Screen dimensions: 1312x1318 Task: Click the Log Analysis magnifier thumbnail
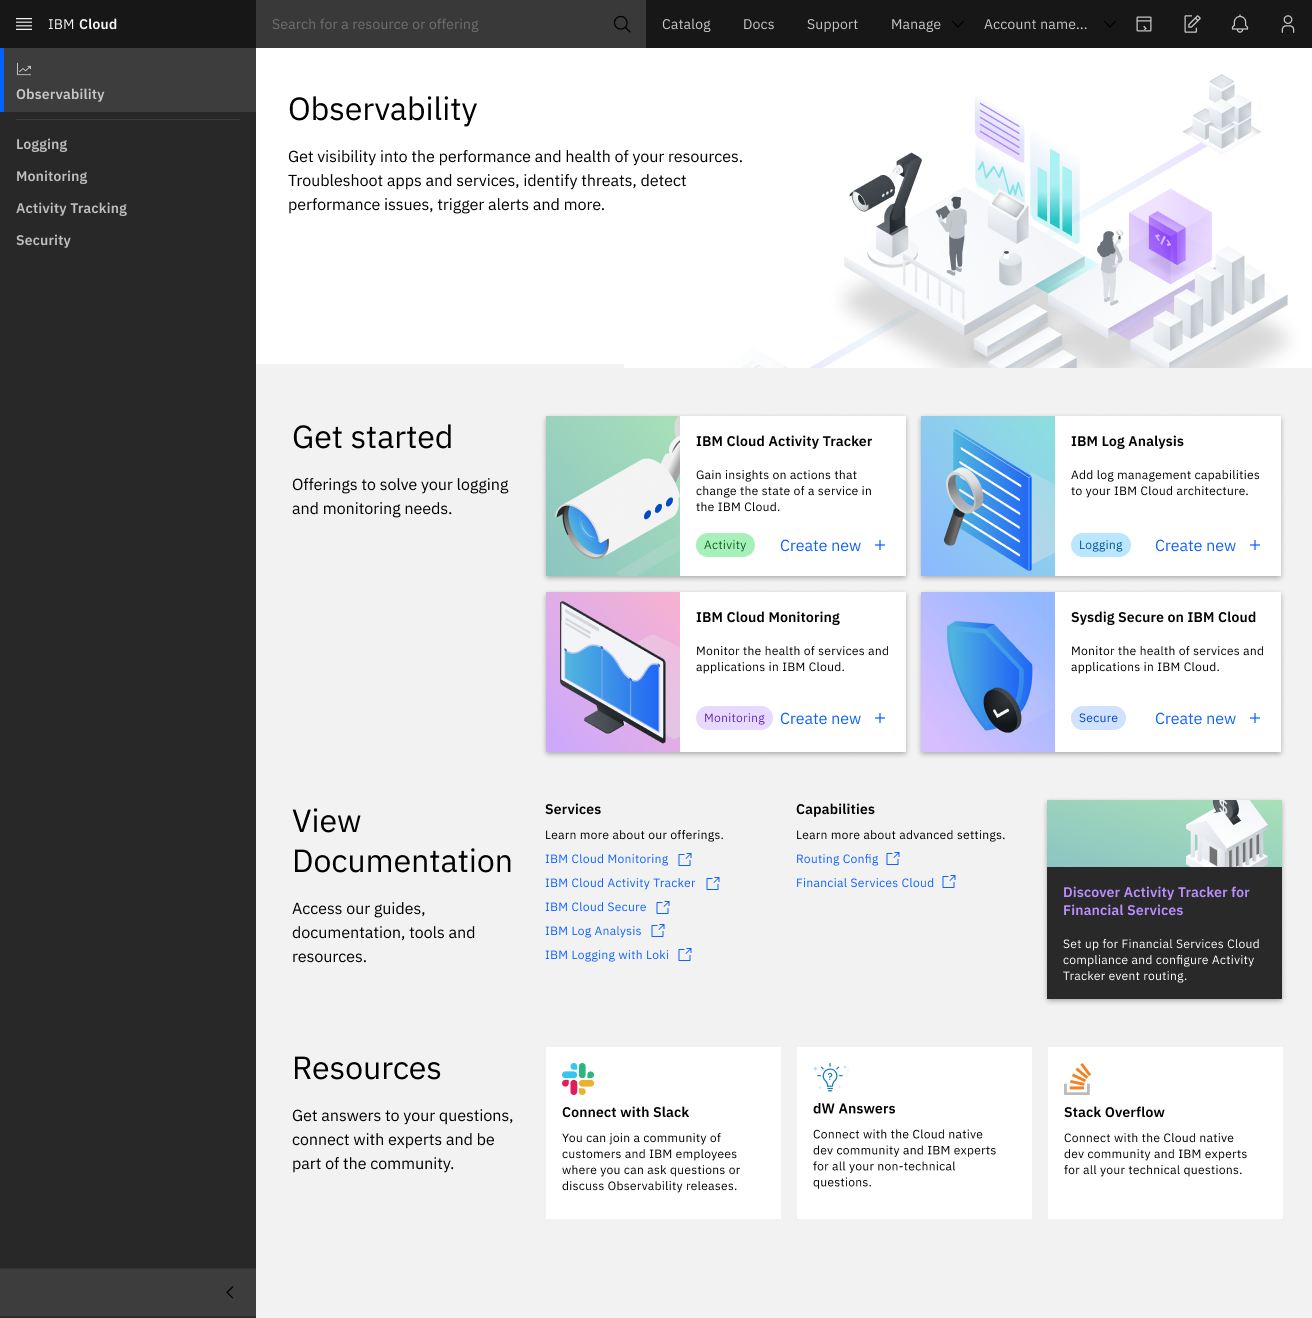988,496
